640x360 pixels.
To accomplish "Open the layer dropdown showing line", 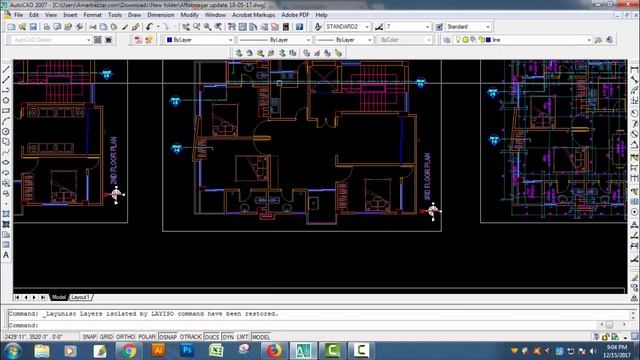I will [524, 40].
